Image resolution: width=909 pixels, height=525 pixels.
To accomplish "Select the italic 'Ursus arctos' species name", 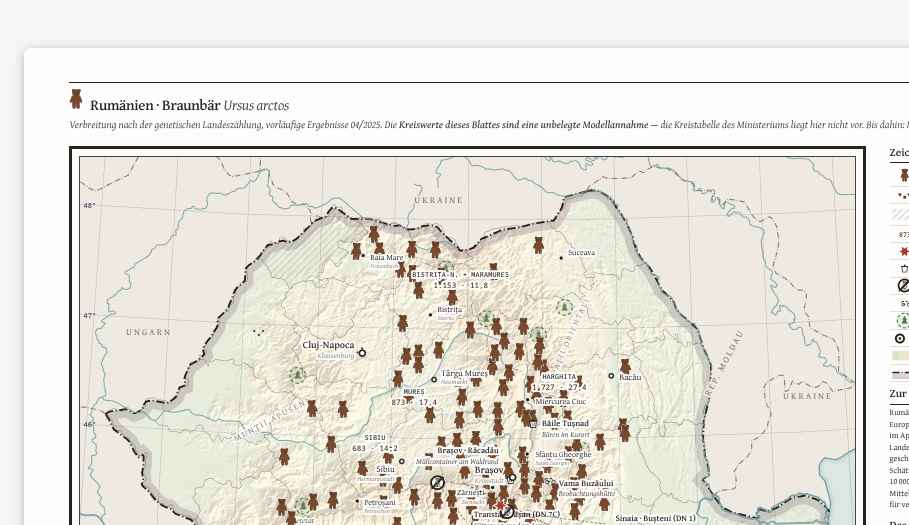I will click(x=256, y=105).
